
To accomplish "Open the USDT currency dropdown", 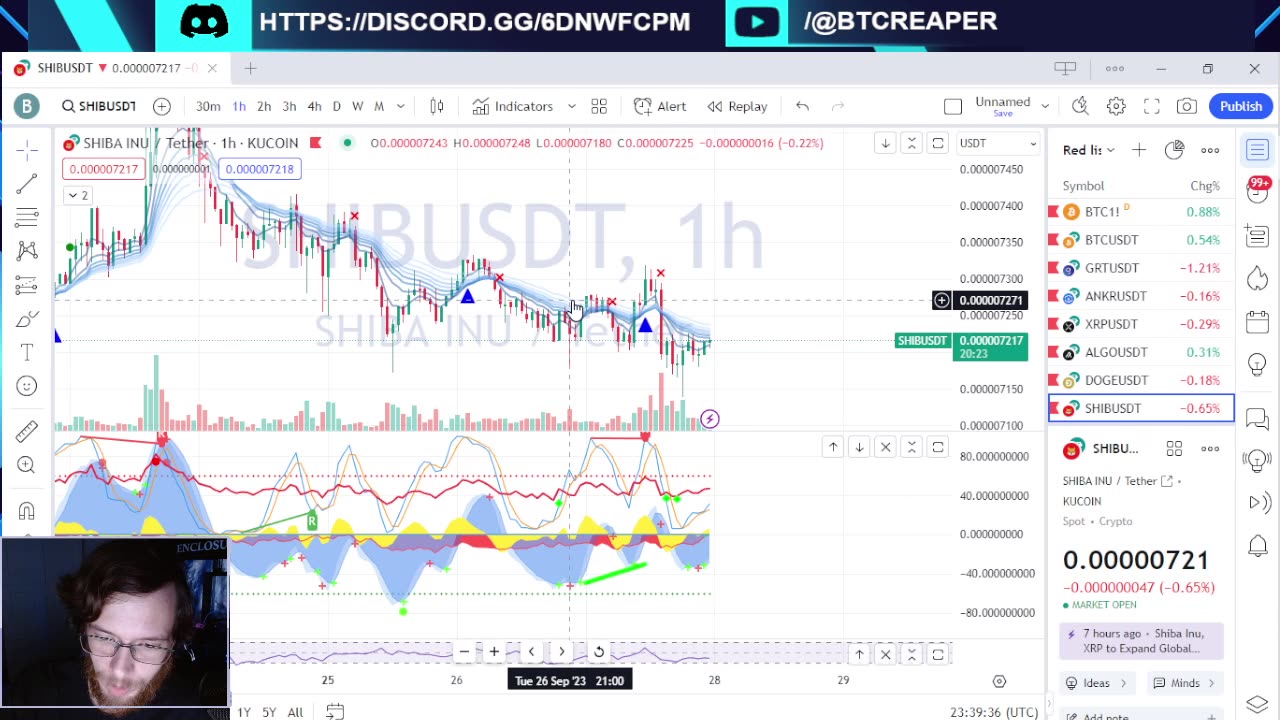I will (997, 143).
